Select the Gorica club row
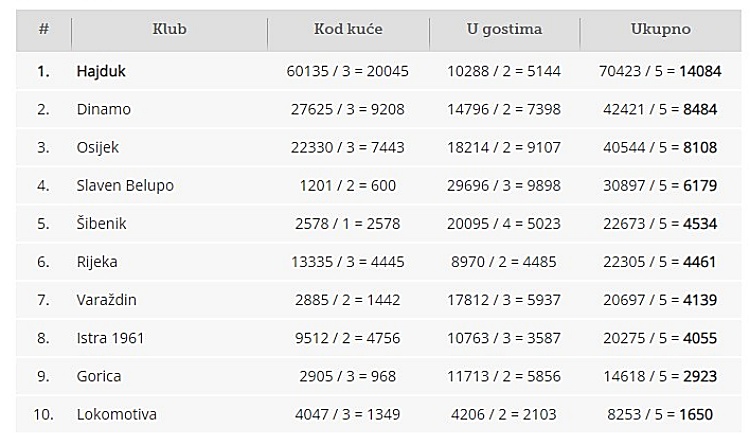This screenshot has height=445, width=750. coord(378,376)
